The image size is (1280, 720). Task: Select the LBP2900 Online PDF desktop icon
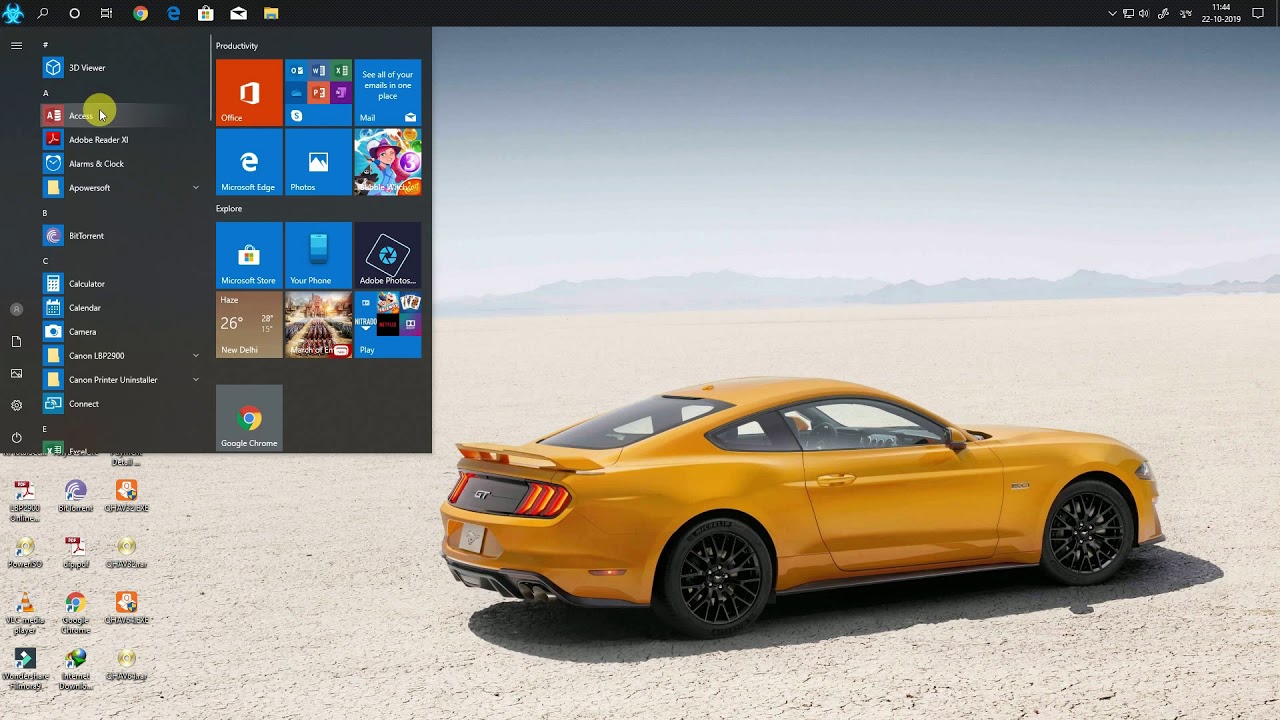point(25,502)
